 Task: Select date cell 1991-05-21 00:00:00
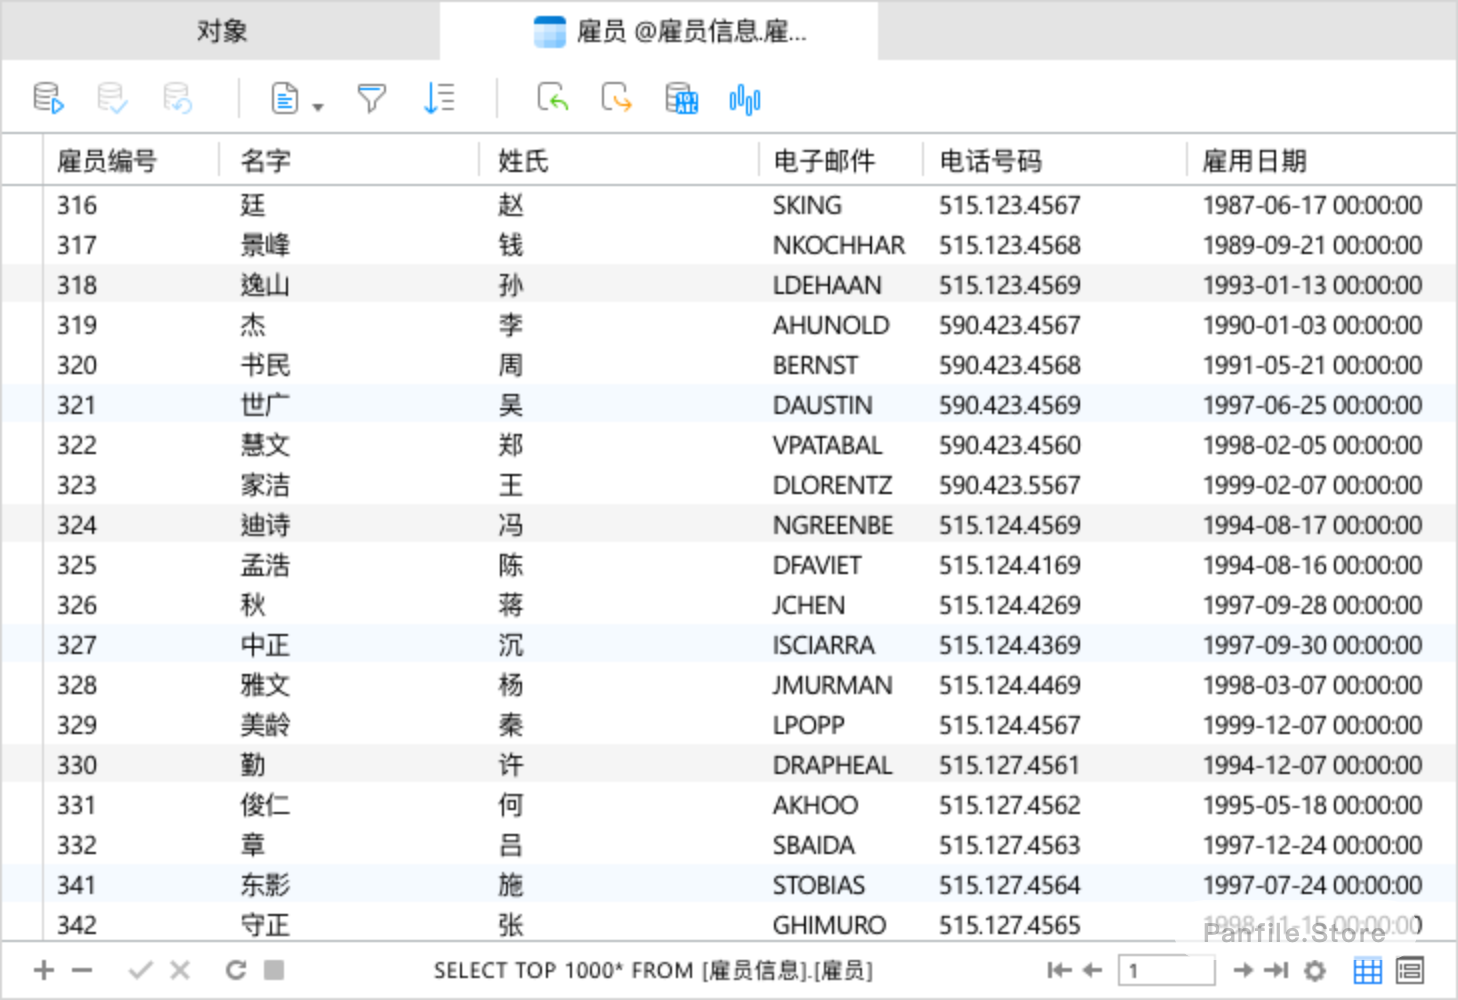[1312, 365]
